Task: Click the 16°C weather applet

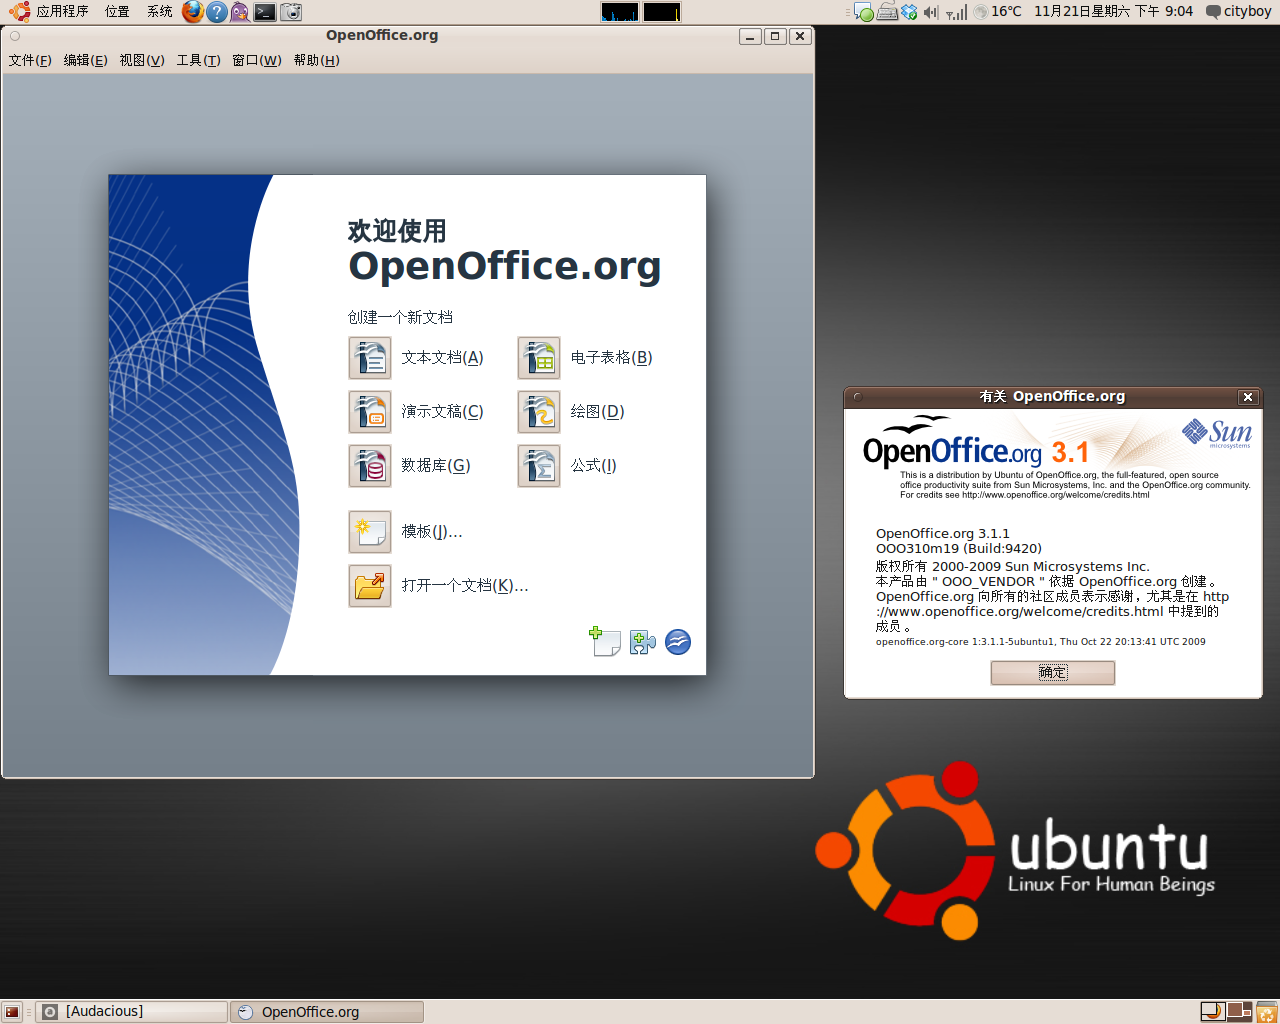Action: pos(998,12)
